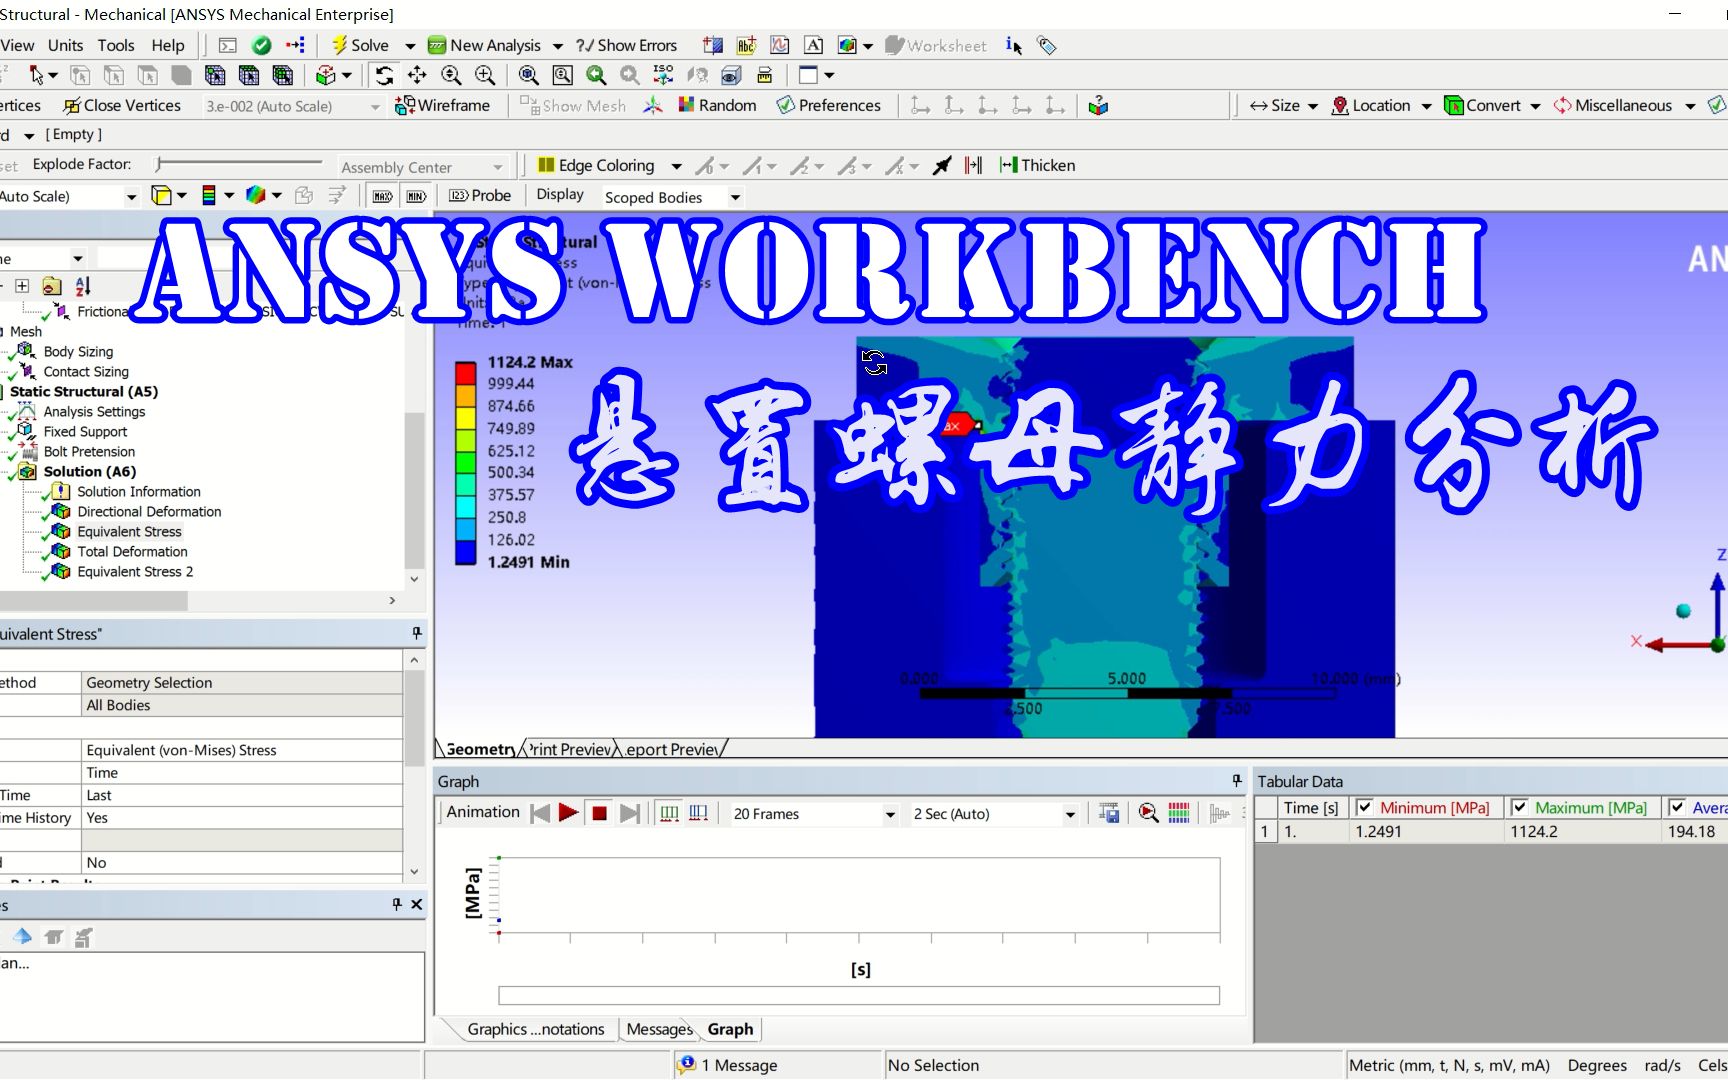Click the tags icon
Image resolution: width=1728 pixels, height=1080 pixels.
(x=1047, y=45)
